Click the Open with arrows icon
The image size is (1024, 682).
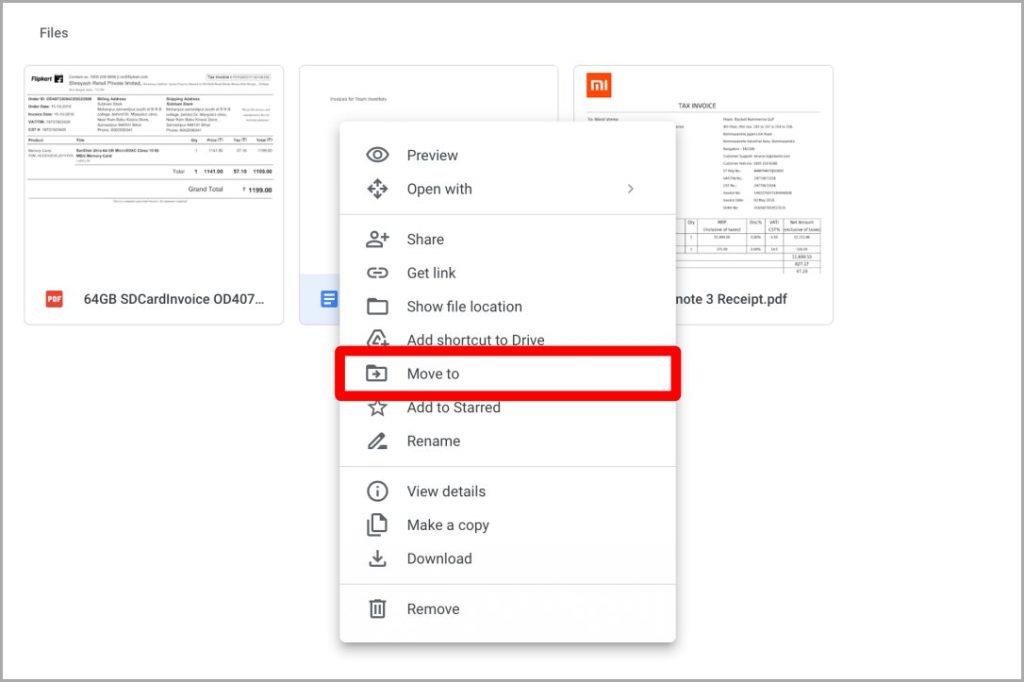tap(377, 189)
